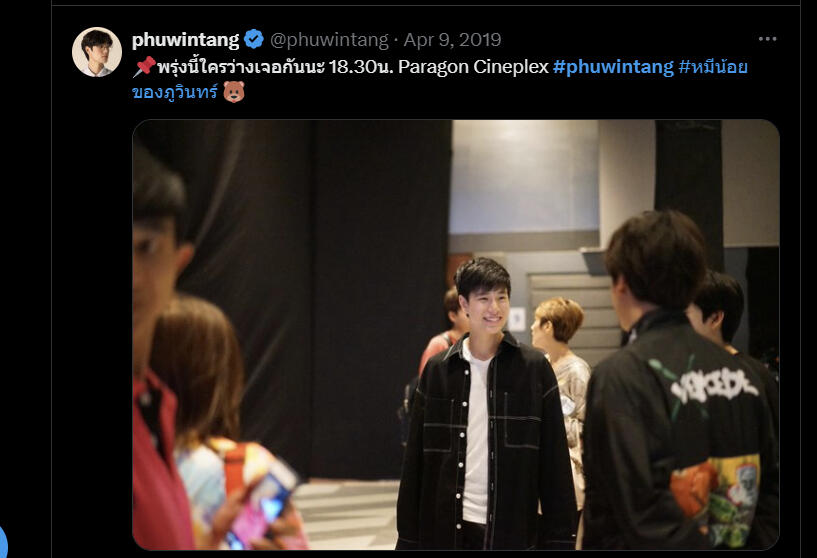The height and width of the screenshot is (558, 817).
Task: Click the 18.30น. time in tweet text
Action: click(x=361, y=67)
